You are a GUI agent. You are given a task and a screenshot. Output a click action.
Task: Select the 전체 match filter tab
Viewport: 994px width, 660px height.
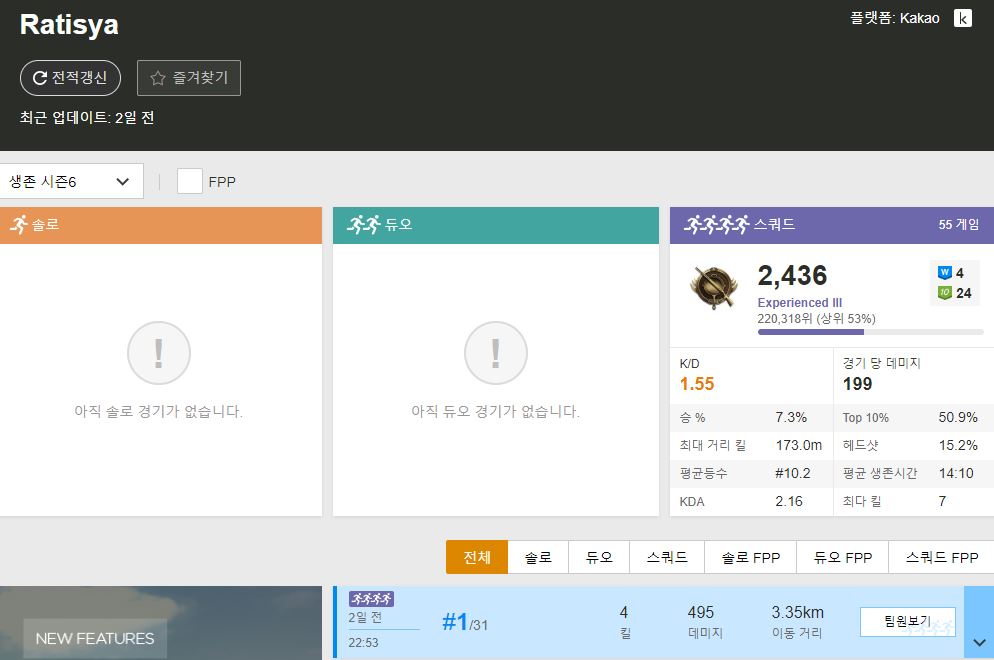477,557
